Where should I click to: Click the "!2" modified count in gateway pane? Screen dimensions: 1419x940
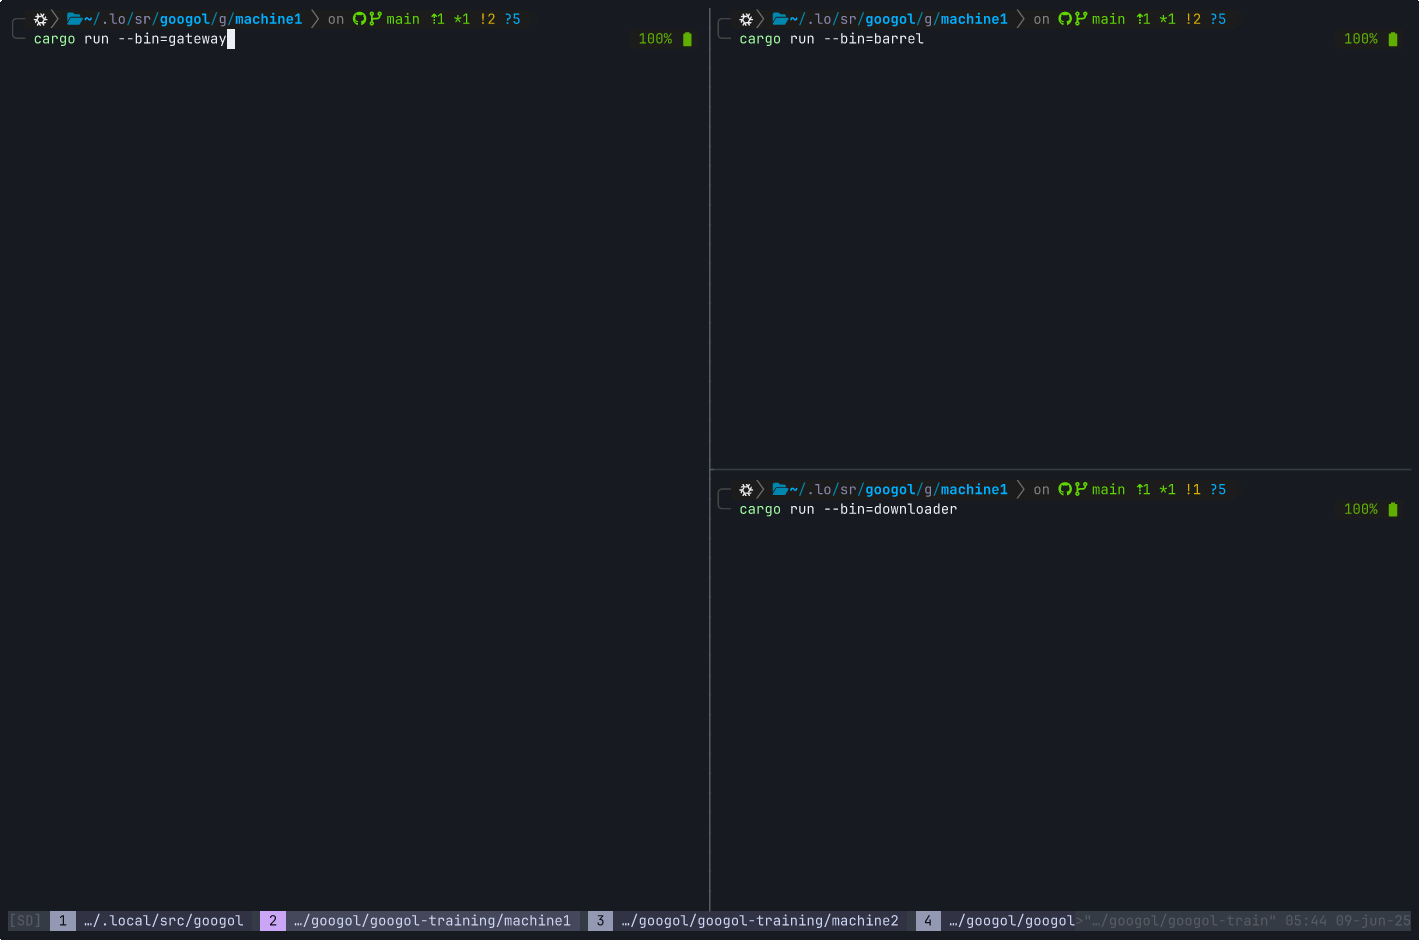point(487,19)
